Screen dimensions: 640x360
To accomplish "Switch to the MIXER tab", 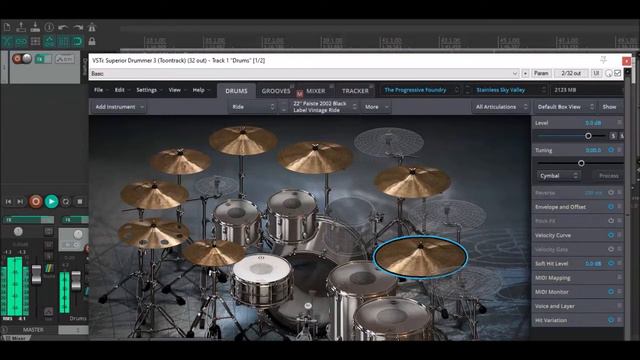I will (x=316, y=91).
